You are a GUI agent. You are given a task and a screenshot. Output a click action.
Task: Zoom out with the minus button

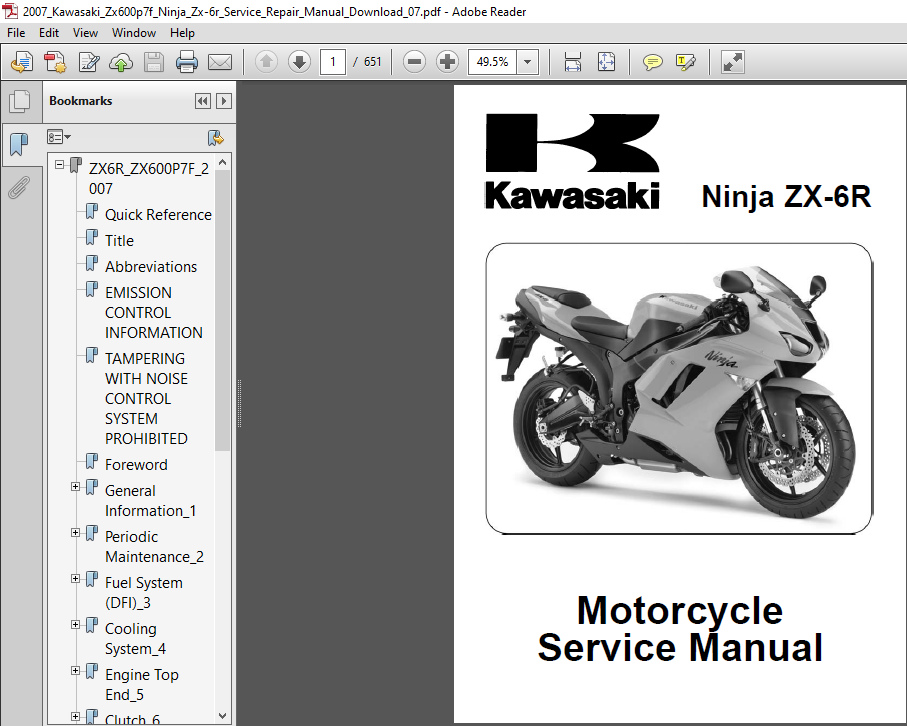[414, 61]
